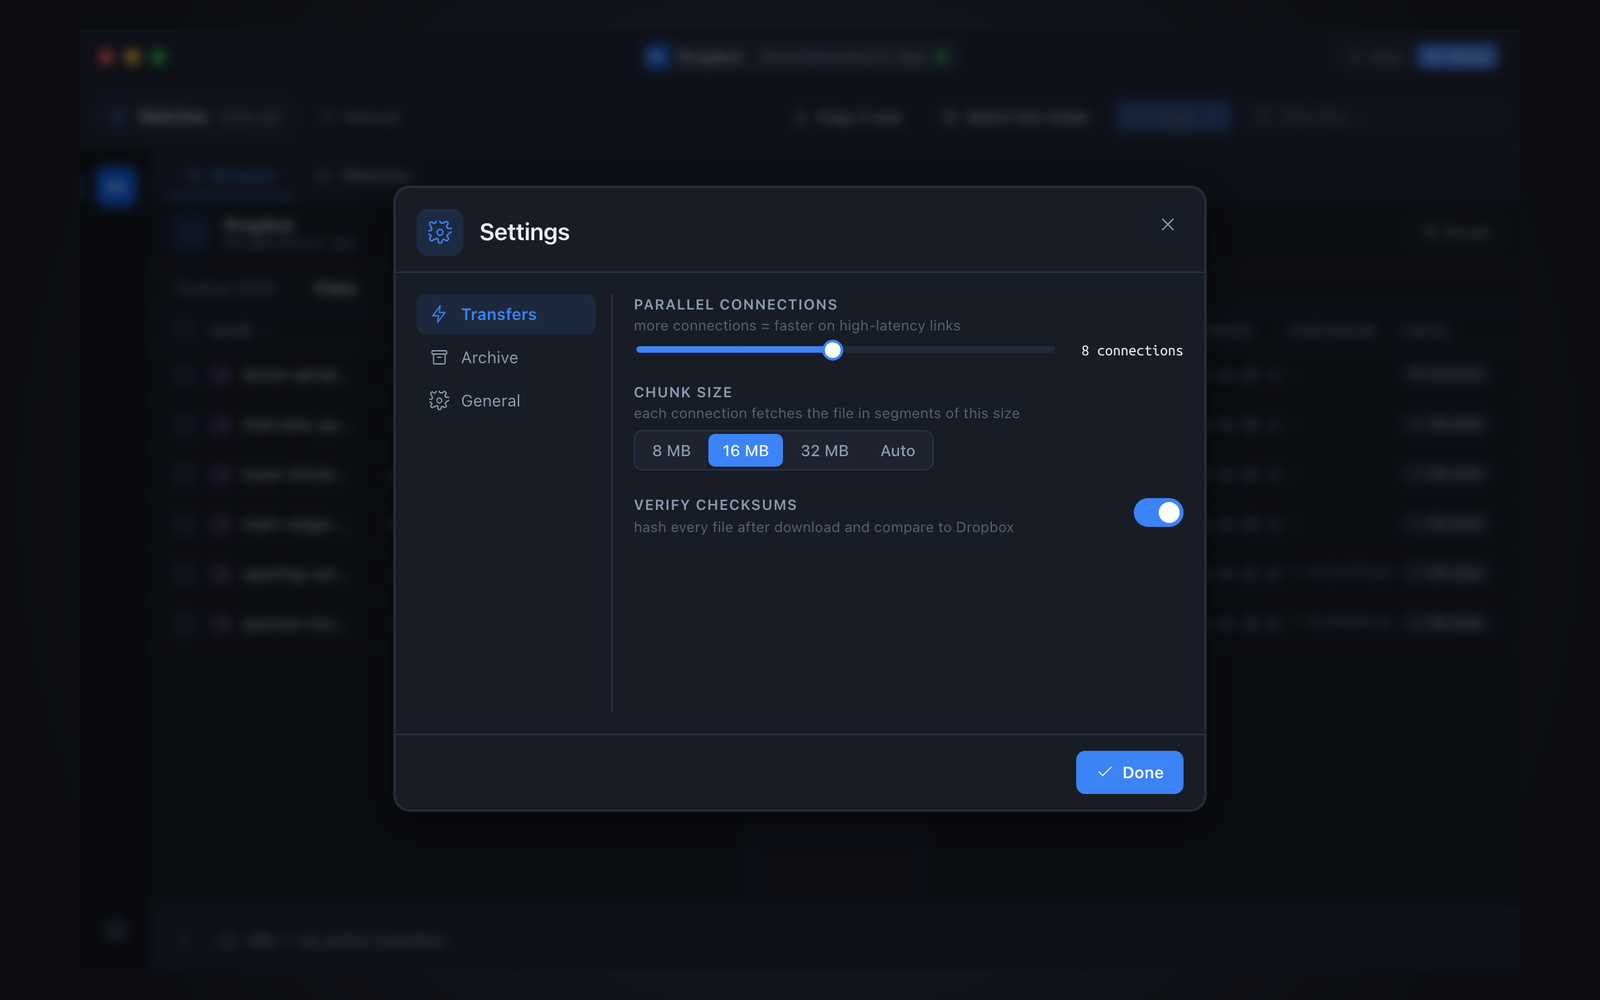Switch to the Archive settings section

pos(506,357)
